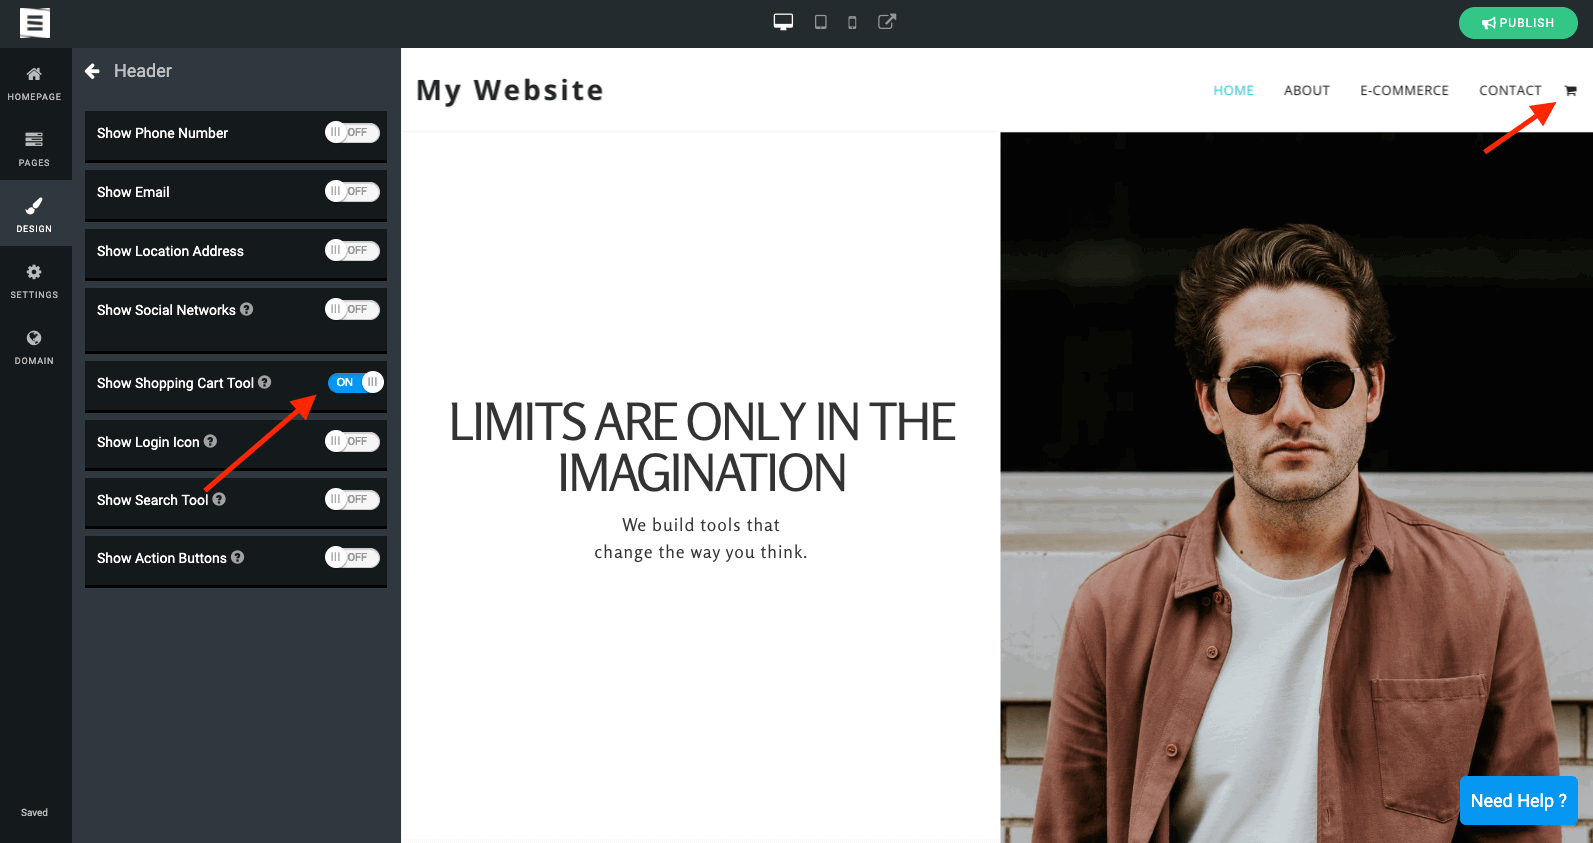Open the shopping cart icon in header
This screenshot has height=843, width=1593.
pos(1571,91)
